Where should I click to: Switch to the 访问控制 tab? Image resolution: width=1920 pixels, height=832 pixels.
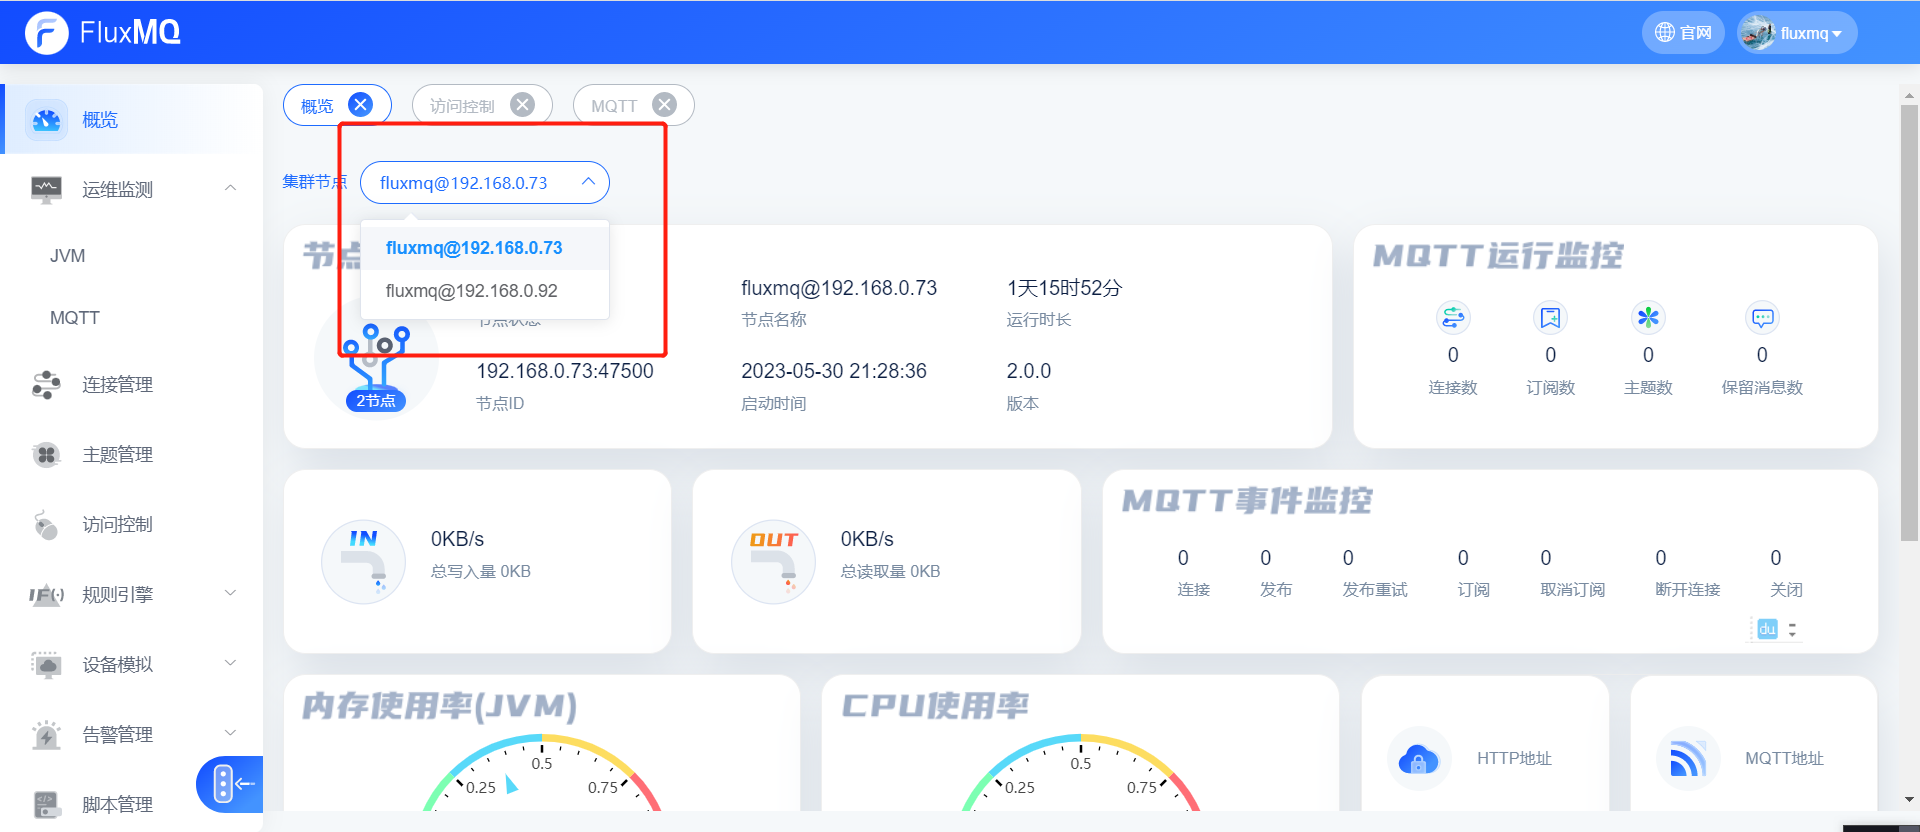462,106
